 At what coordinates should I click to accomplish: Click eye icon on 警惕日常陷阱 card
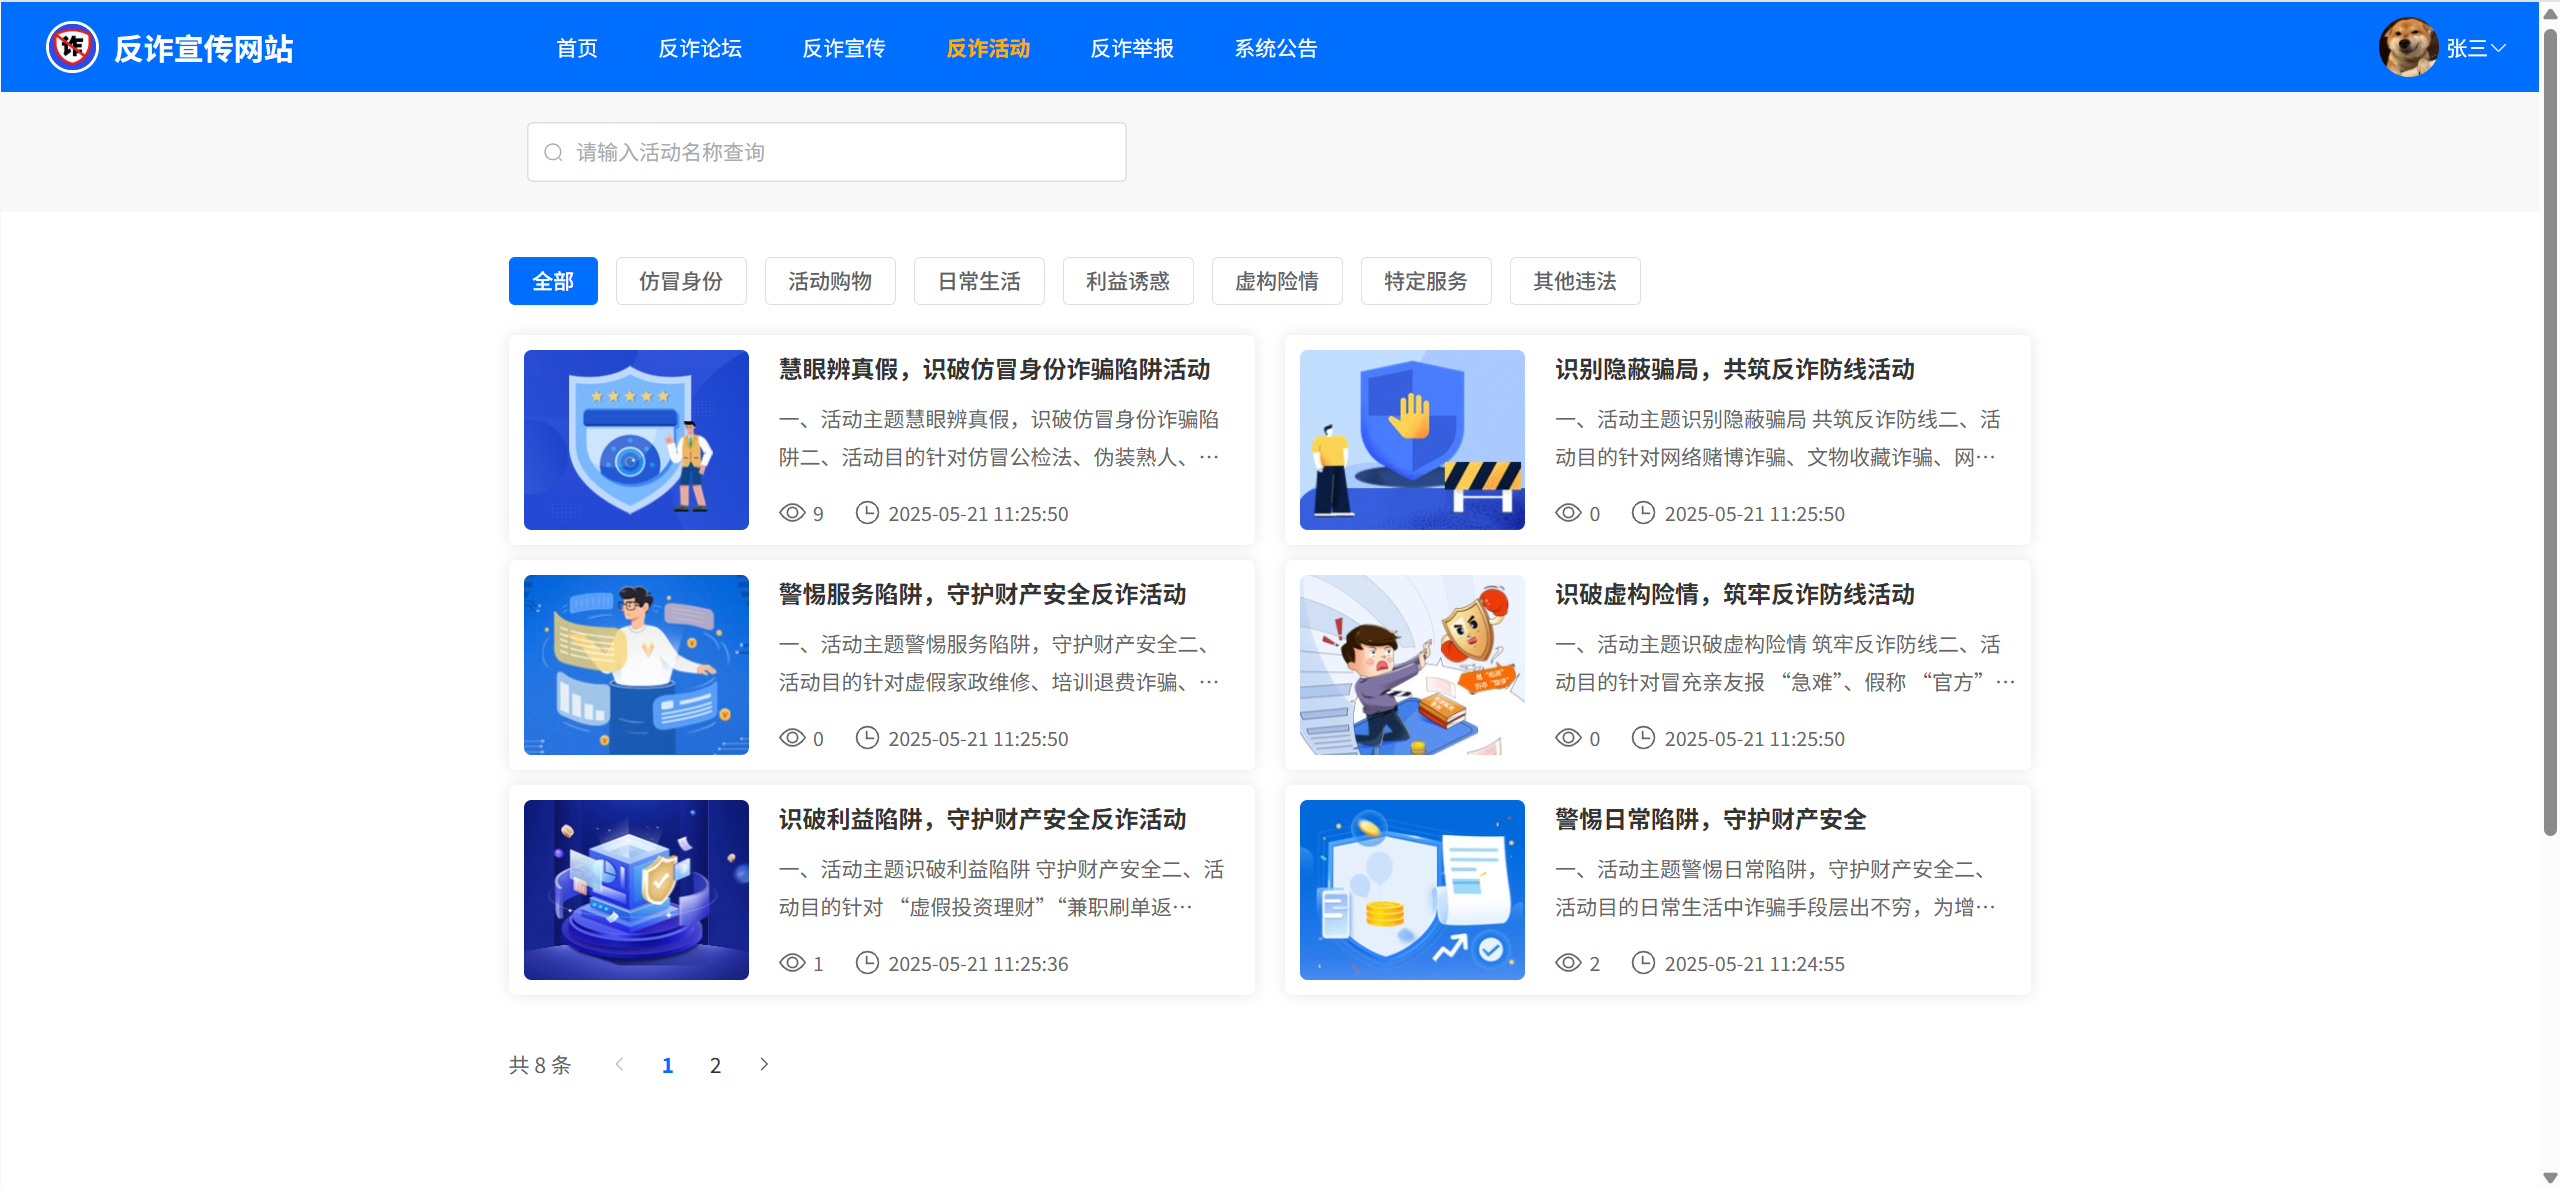[x=1568, y=963]
